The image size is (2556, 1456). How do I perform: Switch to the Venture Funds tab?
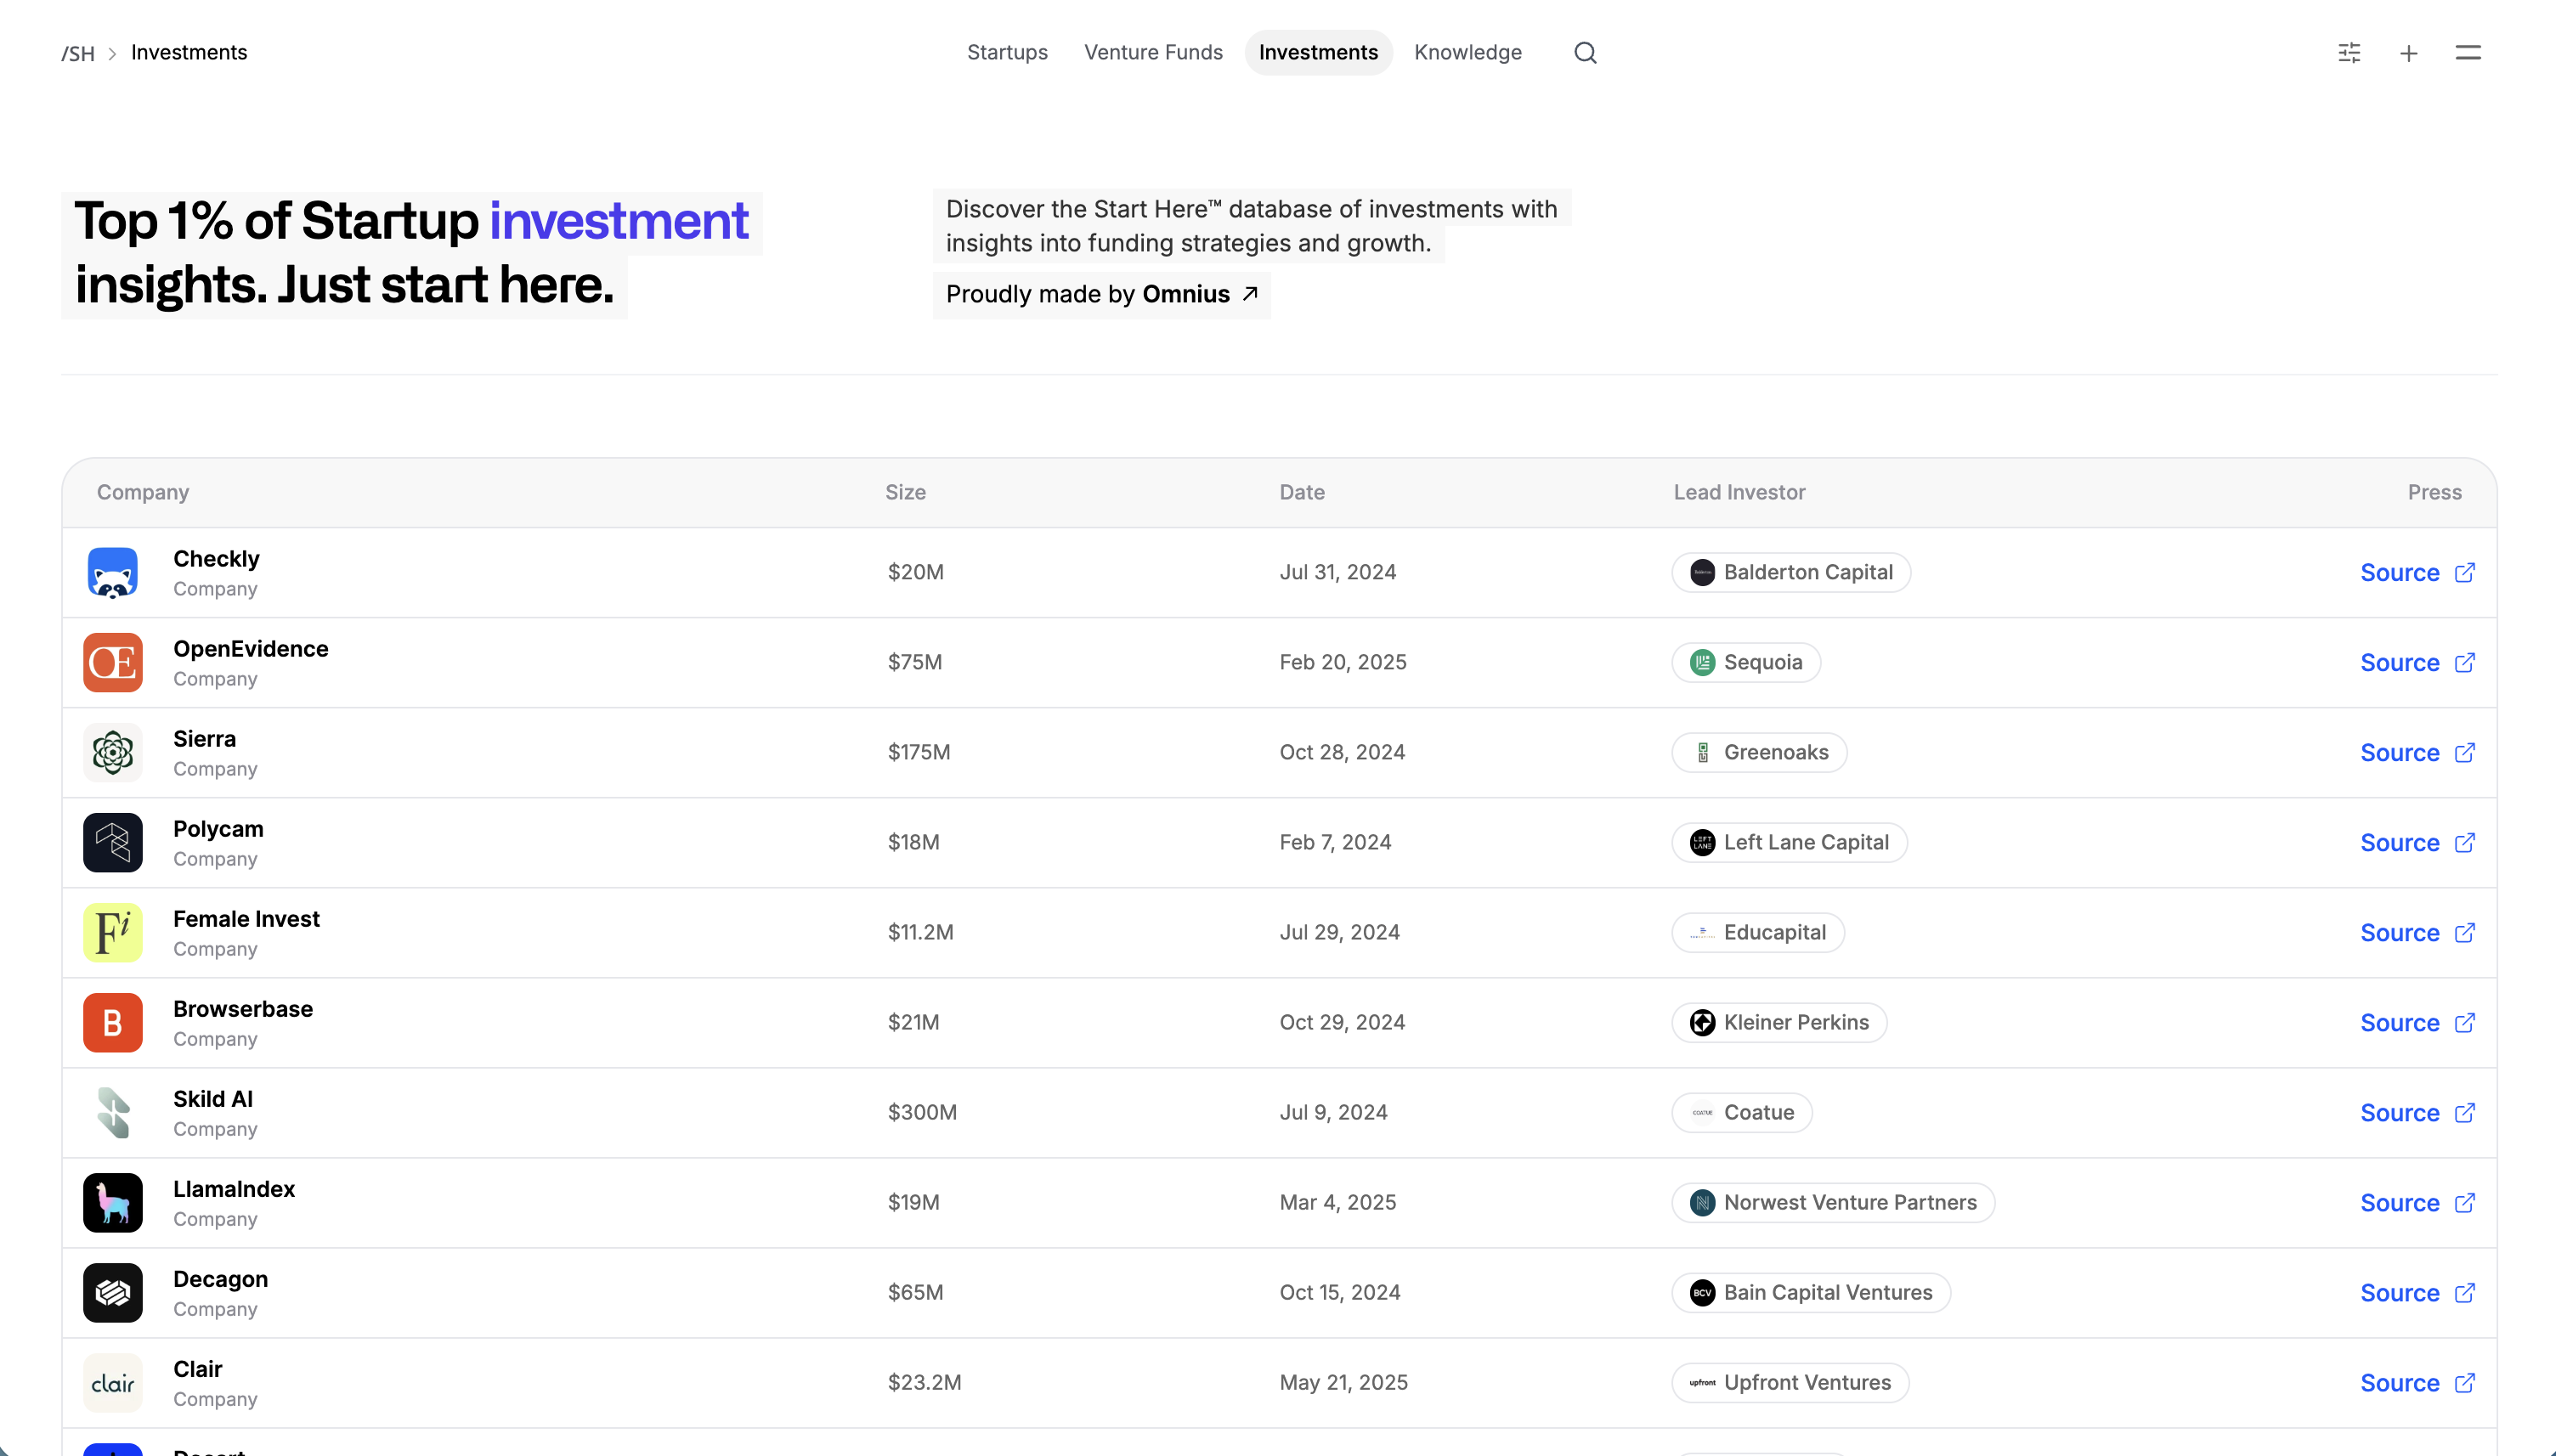coord(1153,53)
